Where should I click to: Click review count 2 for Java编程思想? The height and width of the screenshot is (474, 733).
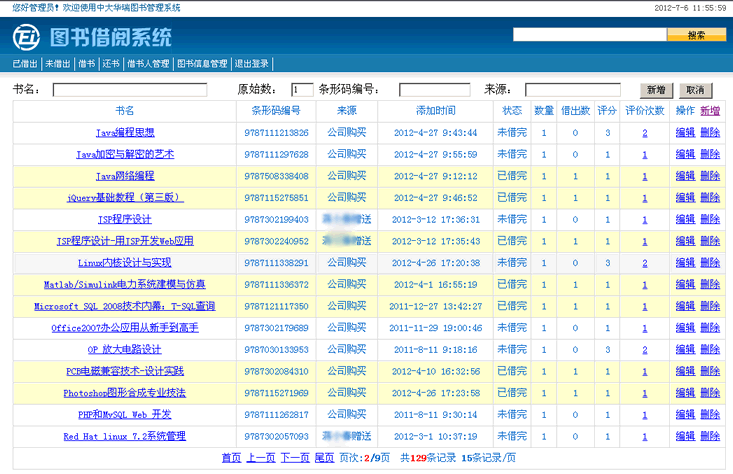645,133
